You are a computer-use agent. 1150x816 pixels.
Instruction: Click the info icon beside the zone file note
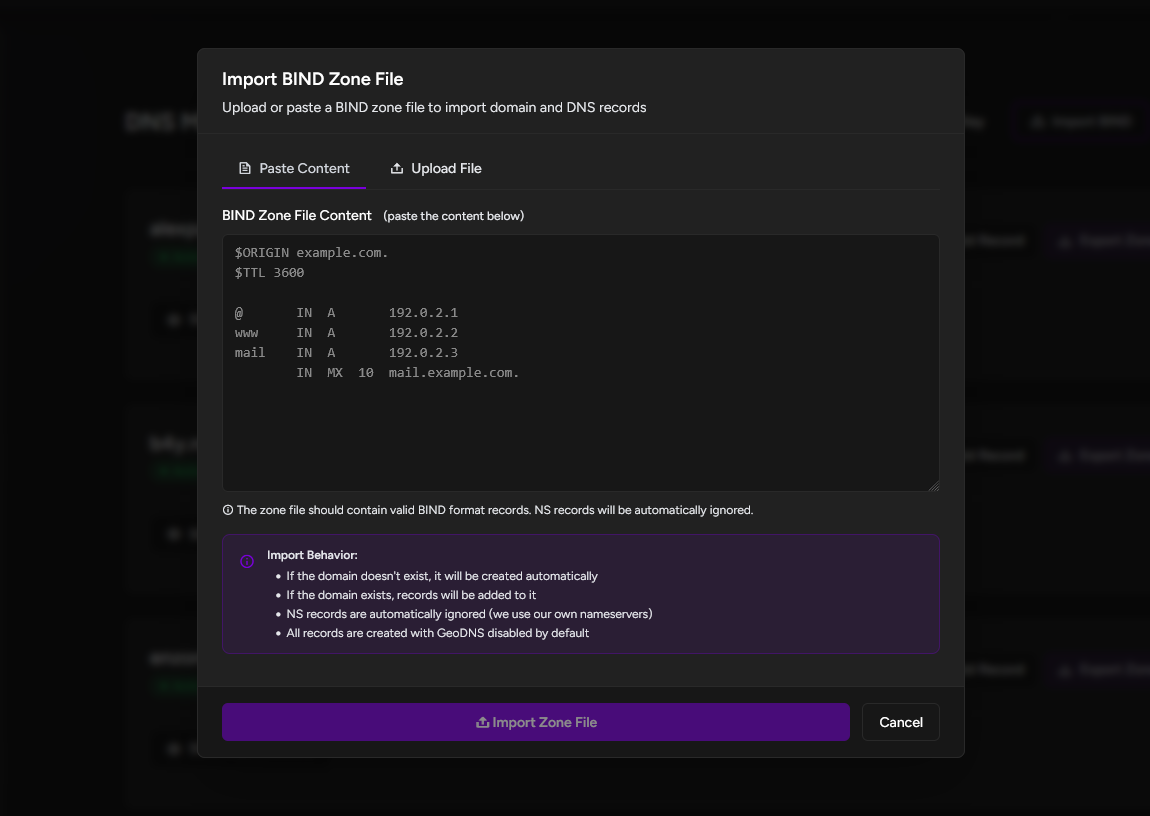tap(227, 510)
